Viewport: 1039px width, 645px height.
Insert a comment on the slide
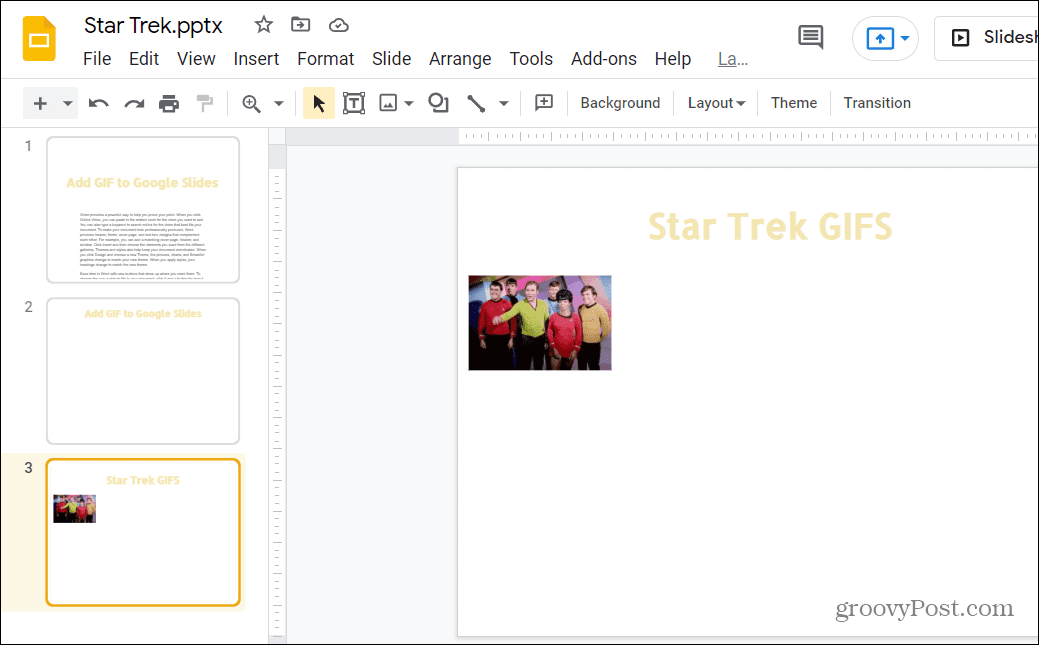click(544, 102)
